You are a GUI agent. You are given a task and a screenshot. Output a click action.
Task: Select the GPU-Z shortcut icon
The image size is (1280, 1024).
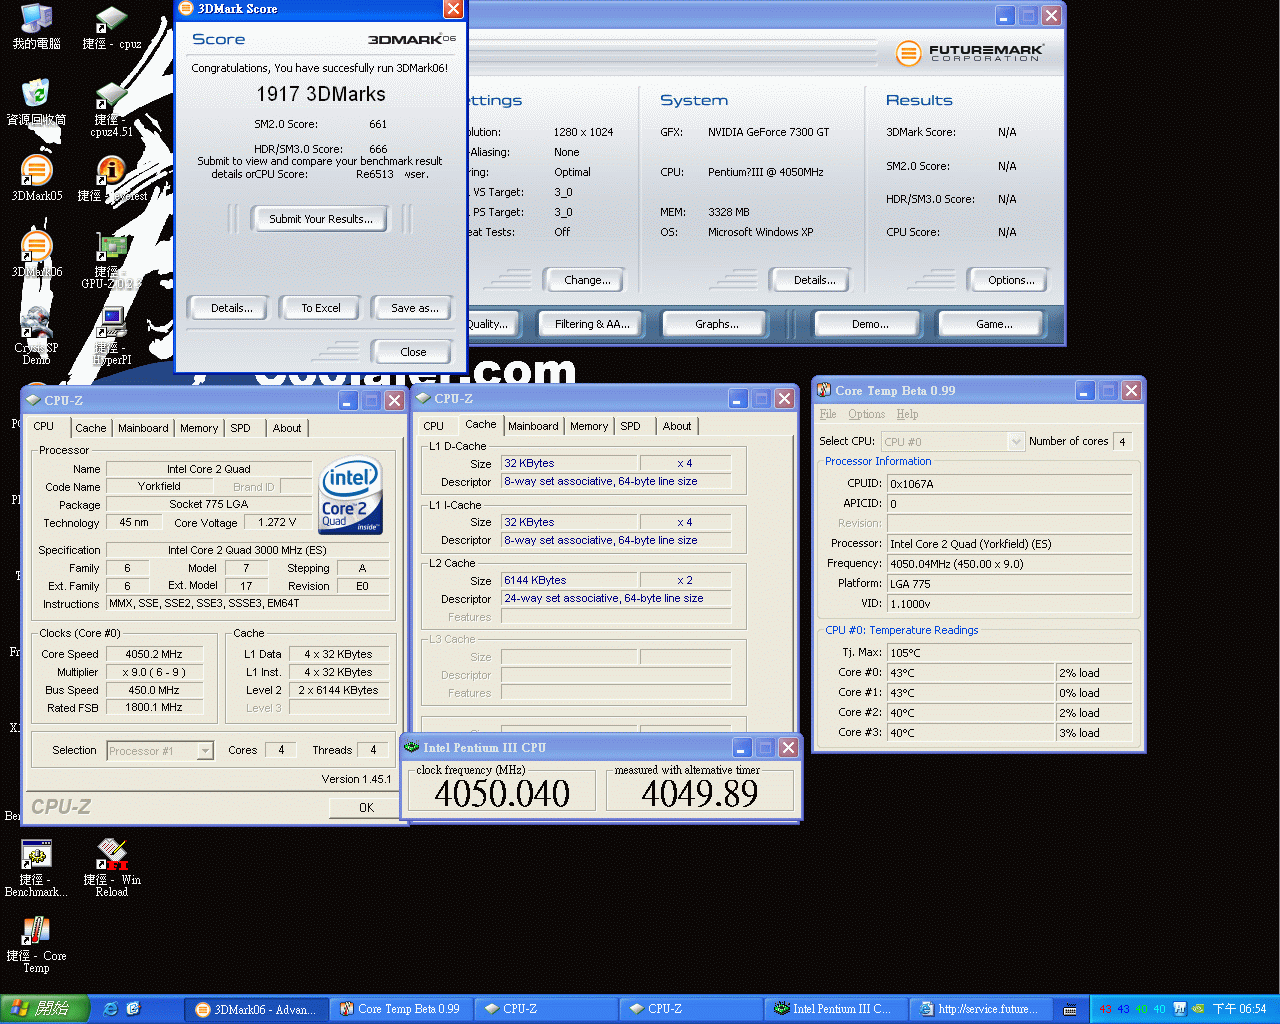click(111, 260)
